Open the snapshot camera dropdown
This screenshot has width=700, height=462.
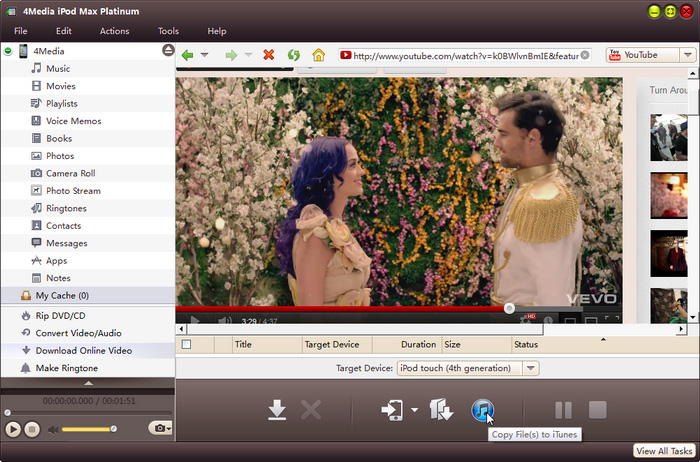[x=160, y=428]
